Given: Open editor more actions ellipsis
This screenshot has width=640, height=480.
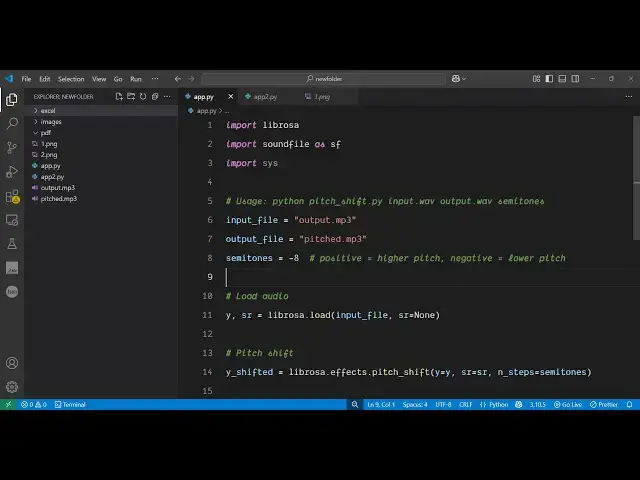Looking at the screenshot, I should pos(629,96).
